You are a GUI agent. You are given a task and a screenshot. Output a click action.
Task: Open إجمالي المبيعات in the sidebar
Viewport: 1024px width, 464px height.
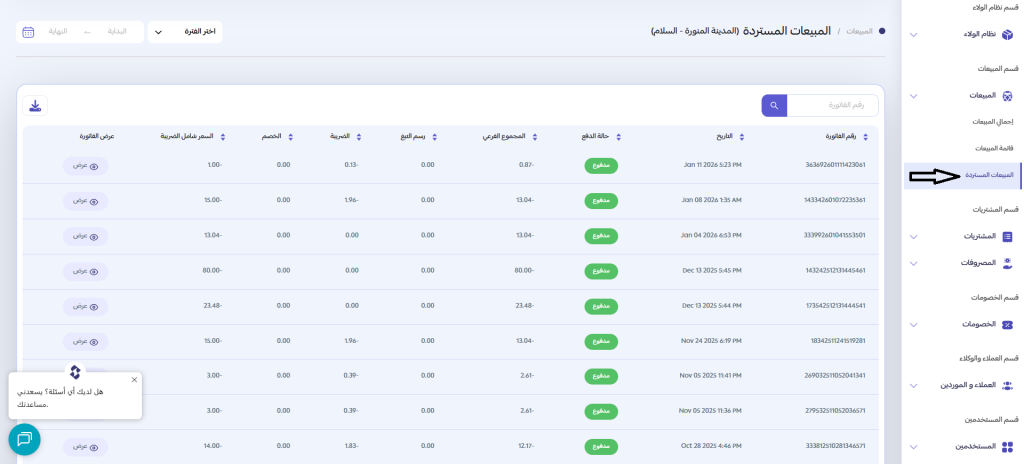[x=992, y=121]
